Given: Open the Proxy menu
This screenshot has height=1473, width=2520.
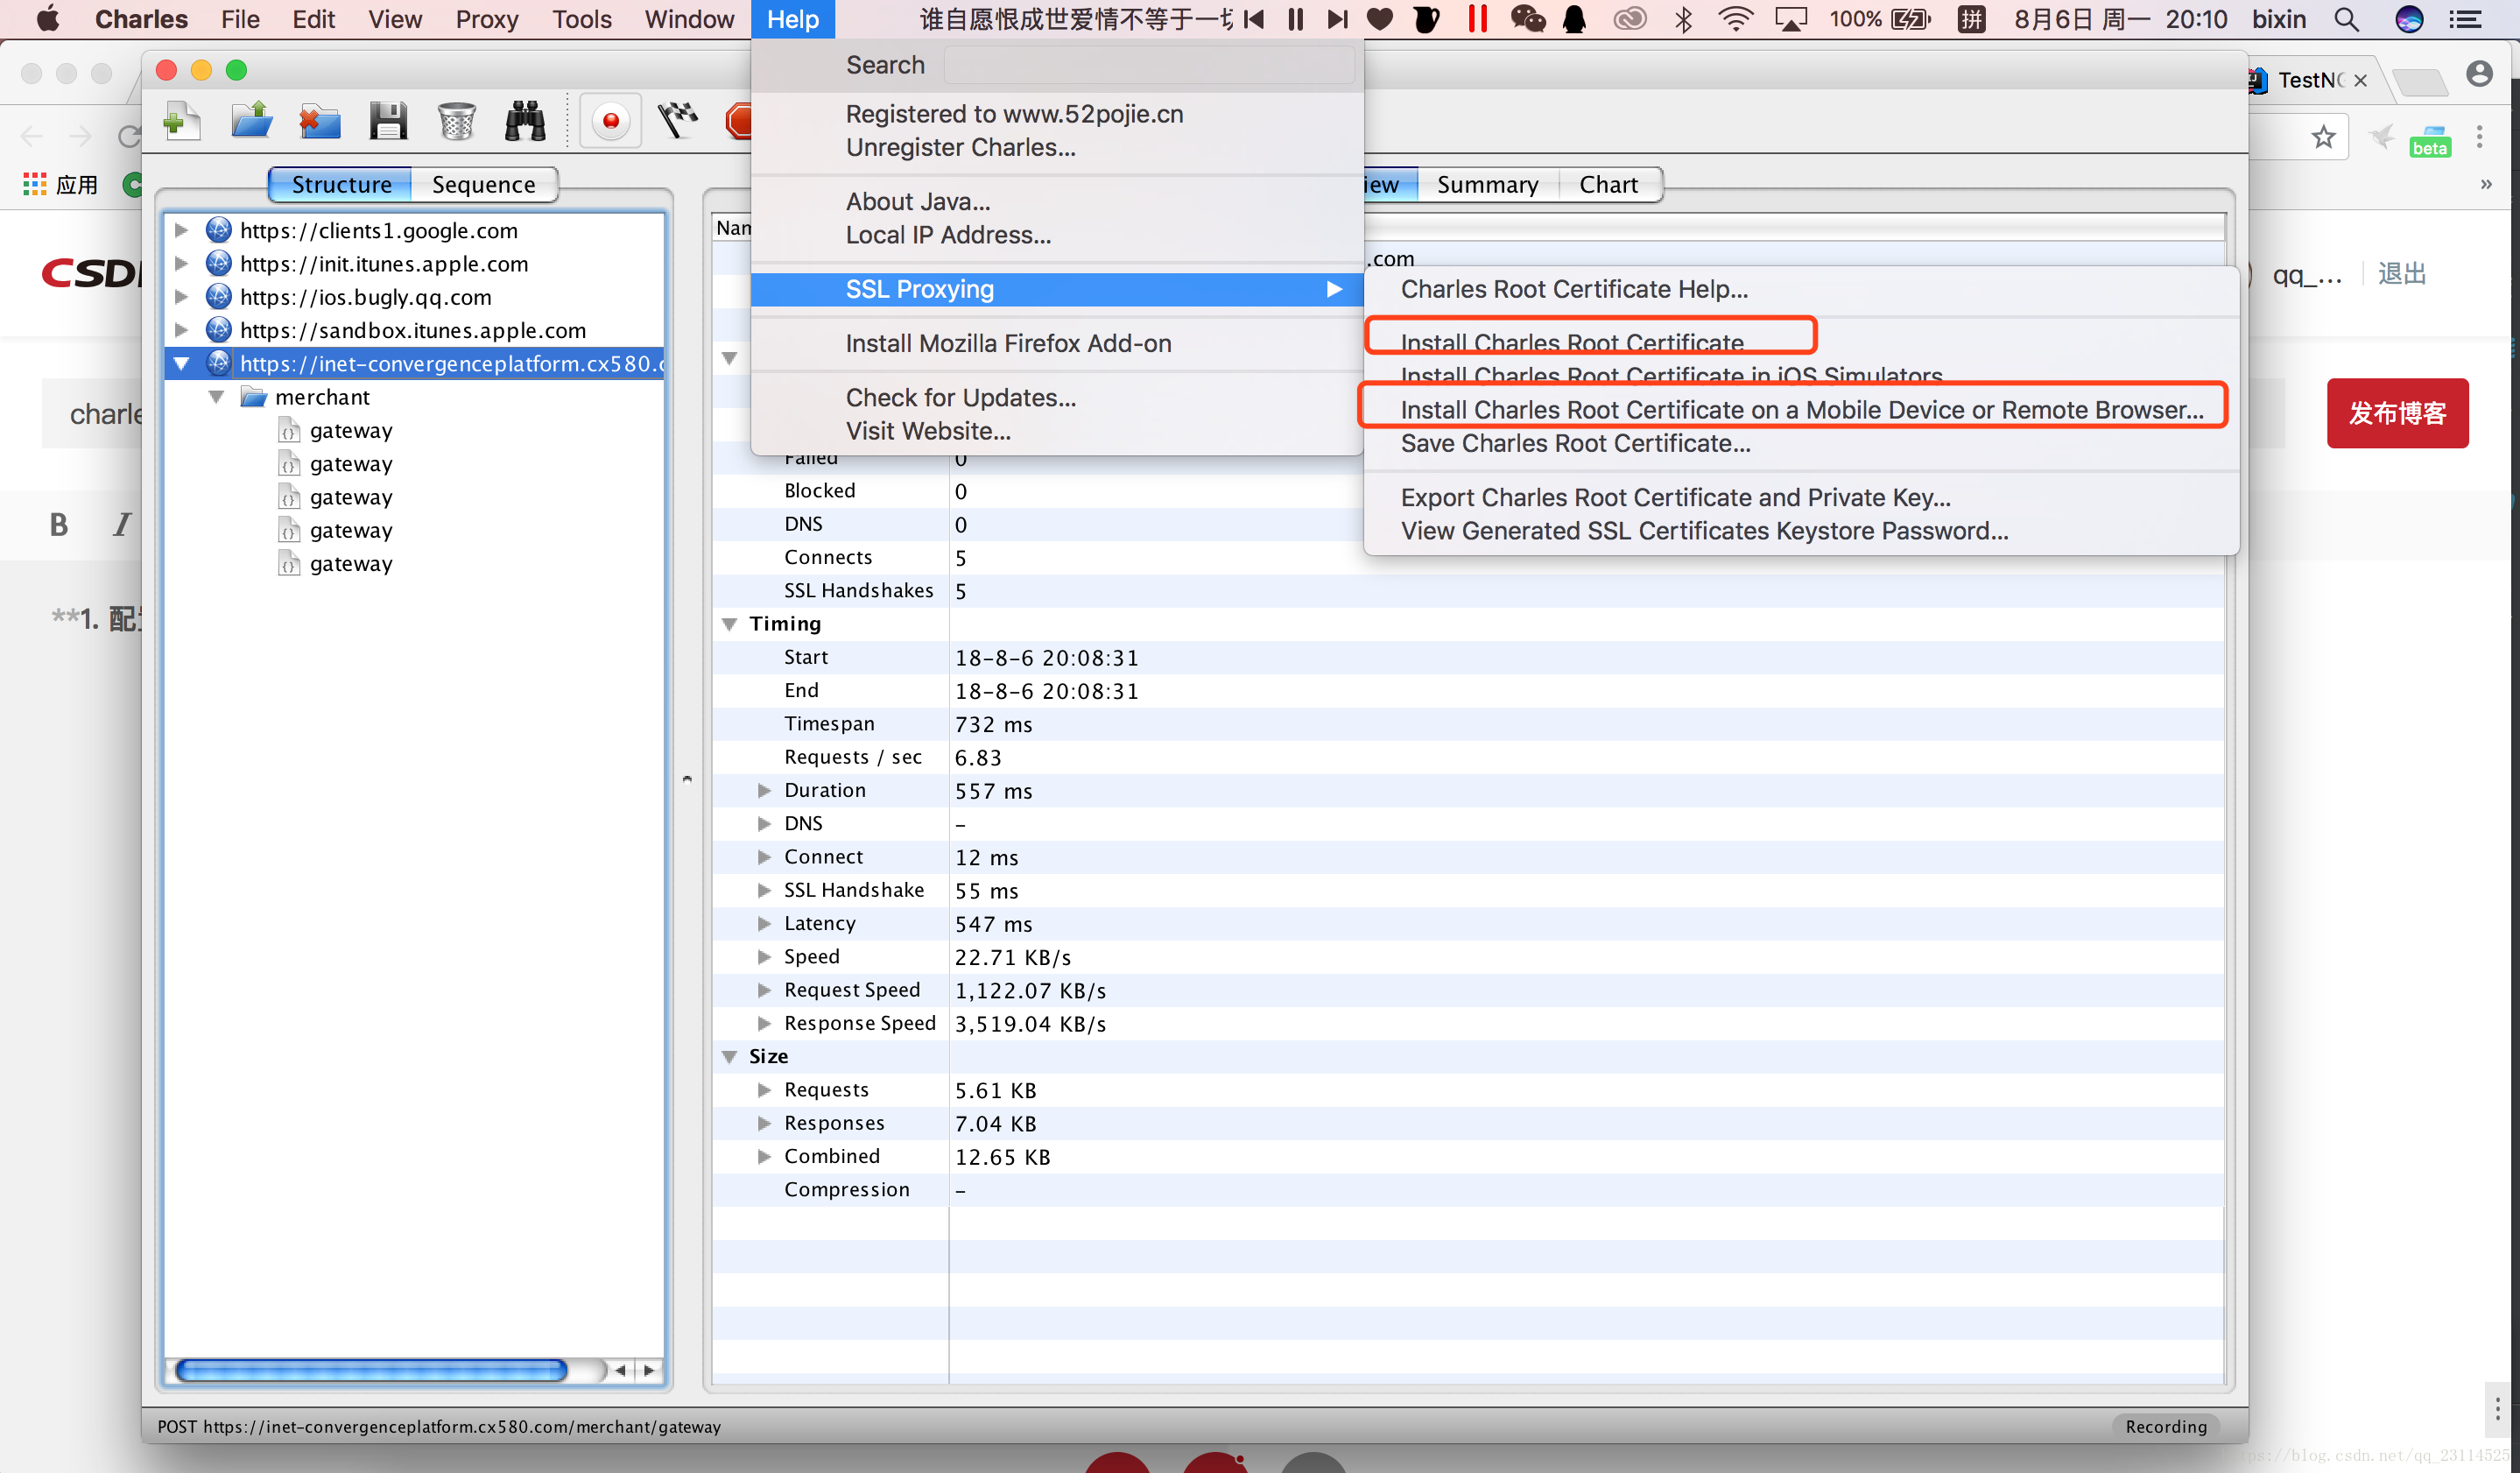Looking at the screenshot, I should pos(486,19).
